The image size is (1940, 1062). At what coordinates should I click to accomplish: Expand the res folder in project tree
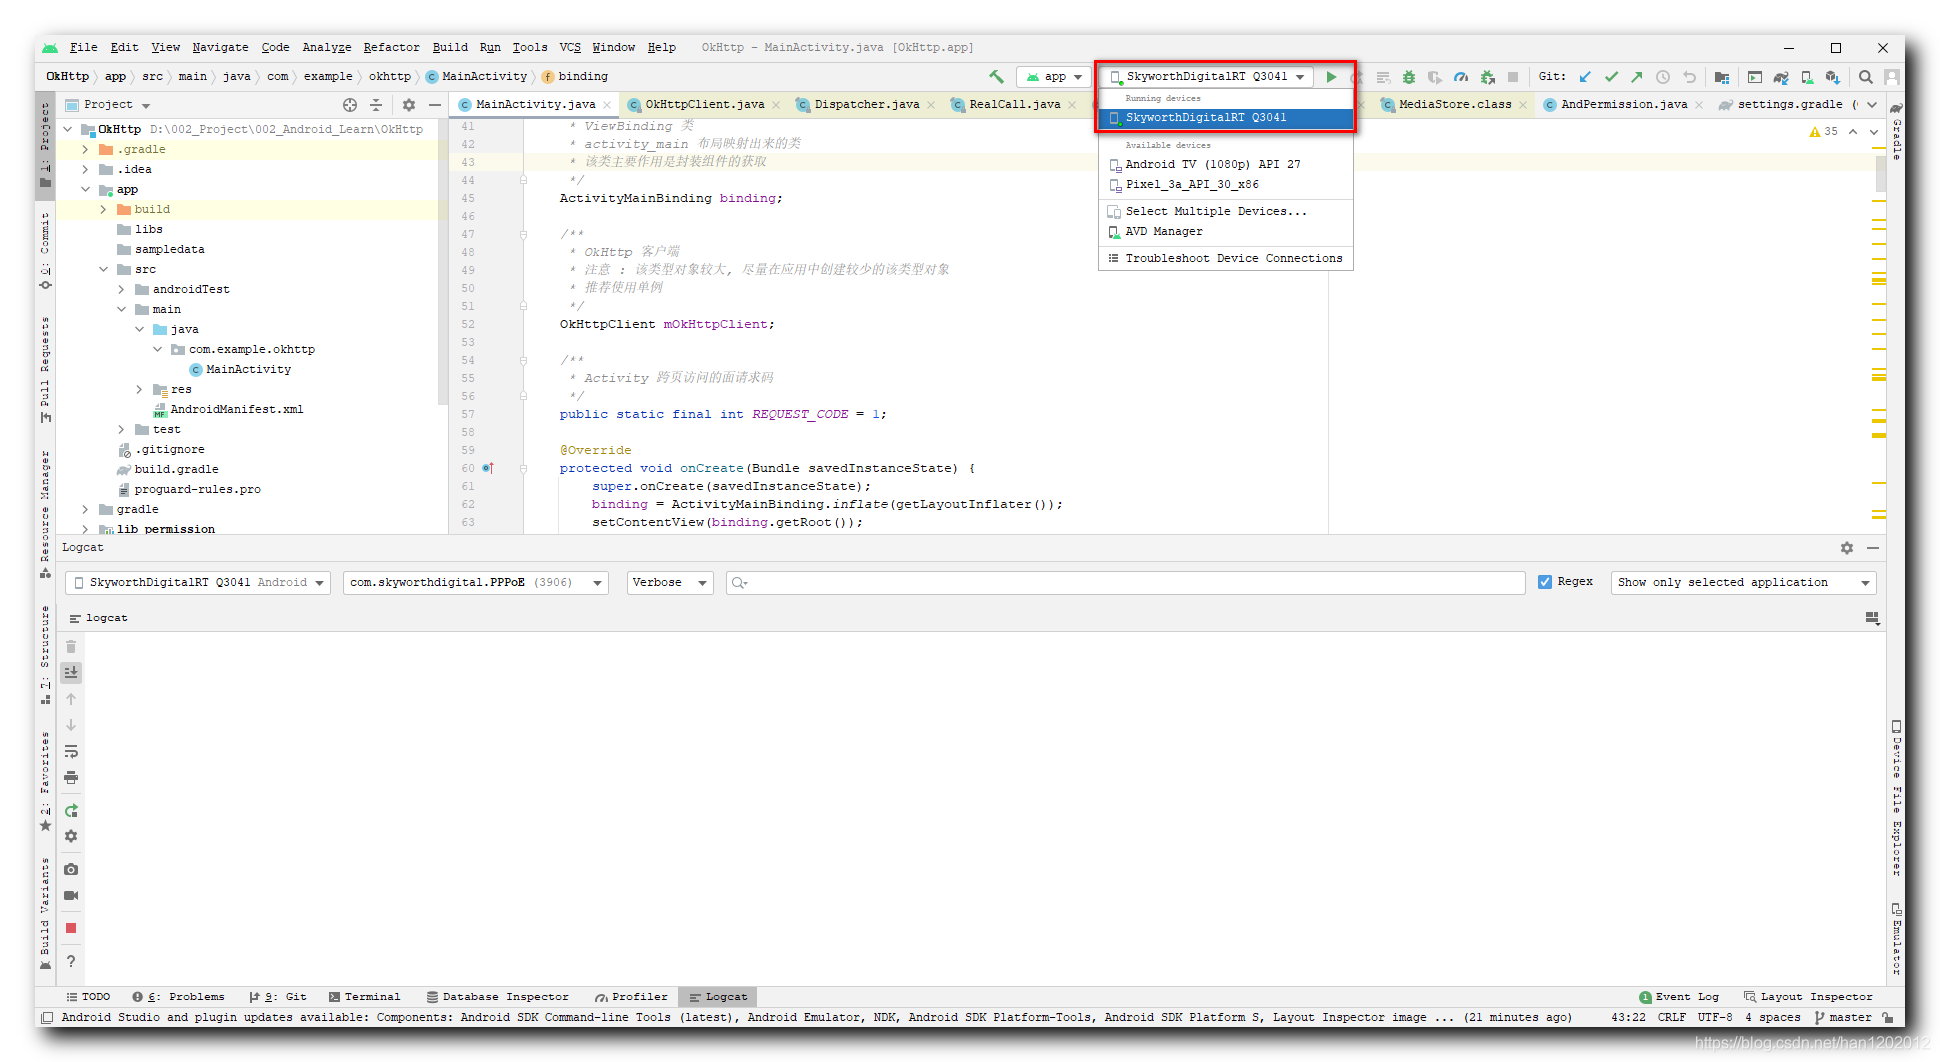[x=139, y=389]
